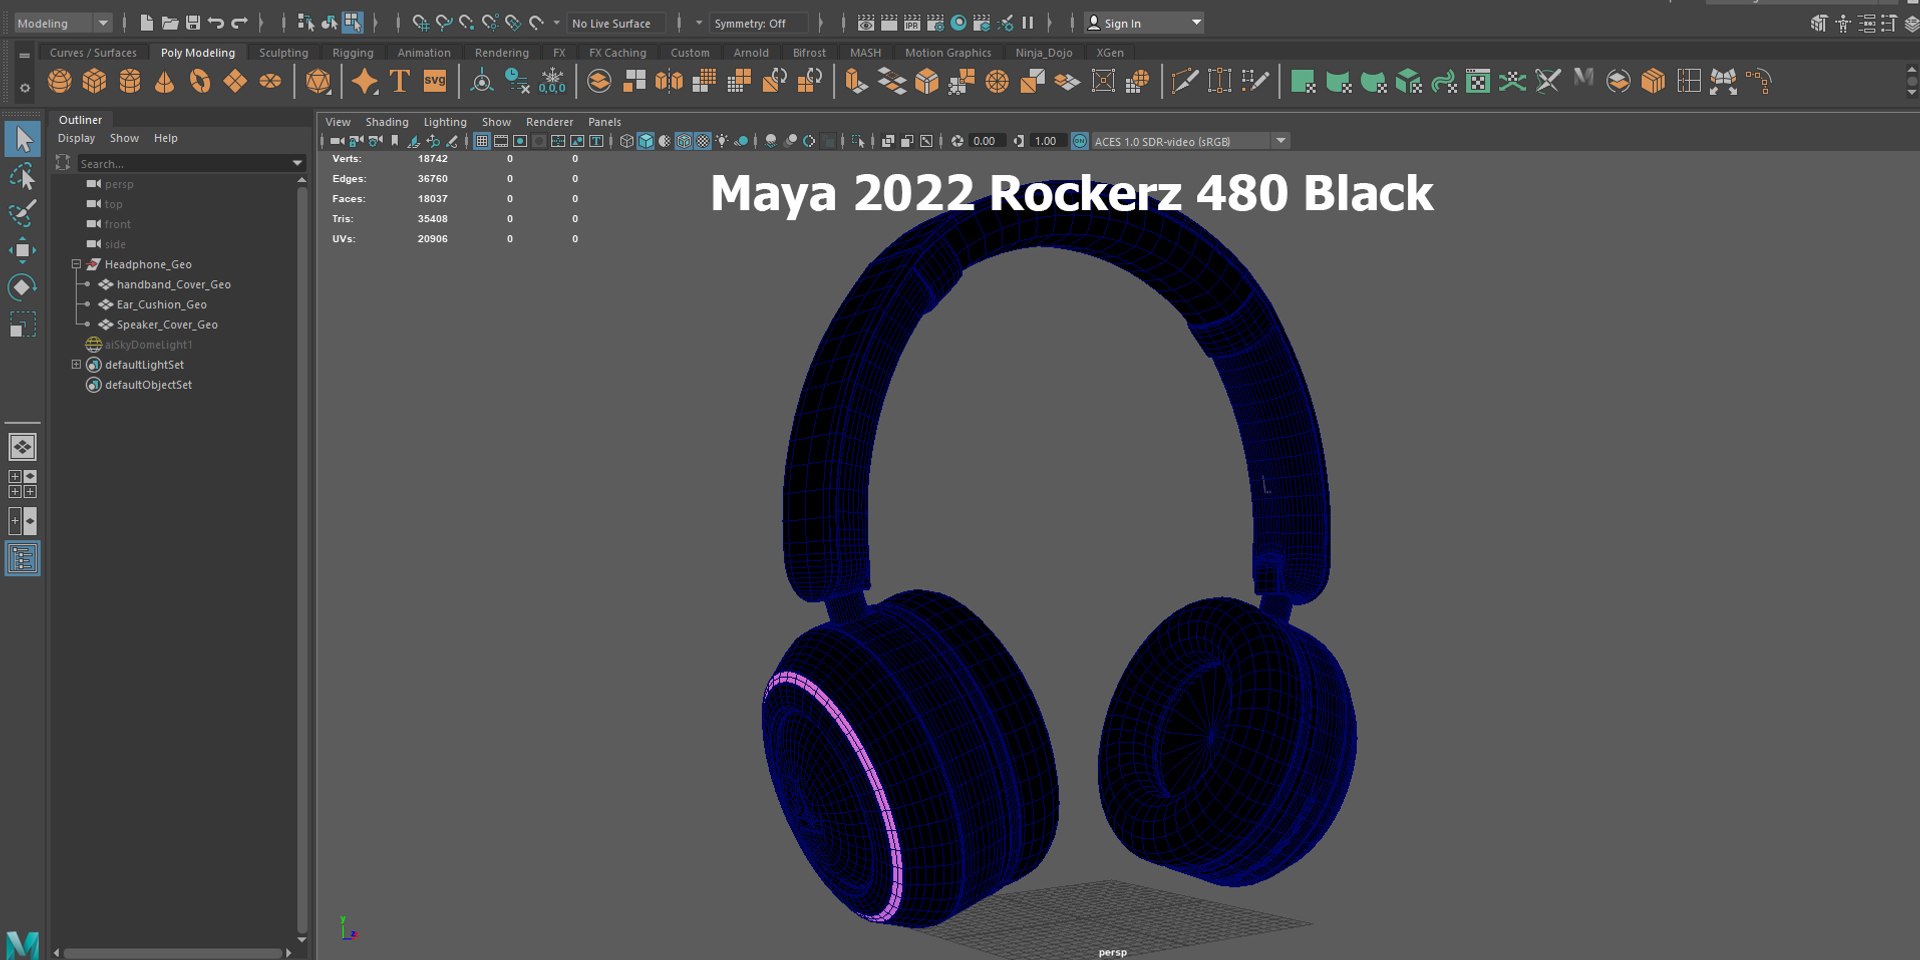Click the Center Pivot shelf icon
The image size is (1920, 960).
point(482,81)
